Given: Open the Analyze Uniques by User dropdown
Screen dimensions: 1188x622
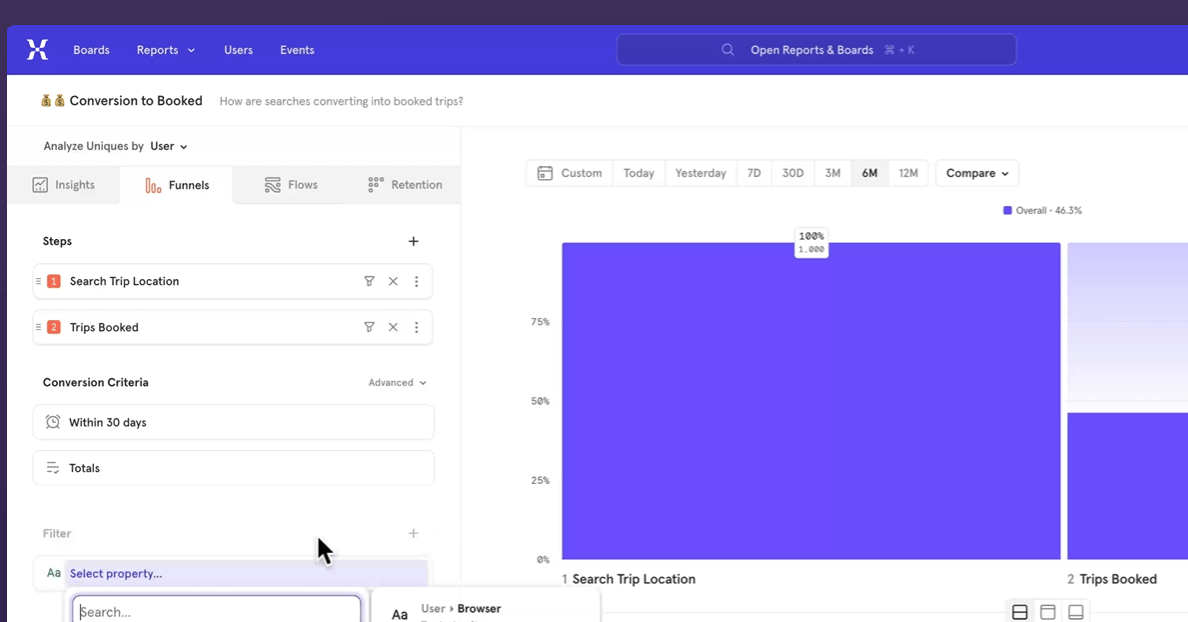Looking at the screenshot, I should (166, 145).
